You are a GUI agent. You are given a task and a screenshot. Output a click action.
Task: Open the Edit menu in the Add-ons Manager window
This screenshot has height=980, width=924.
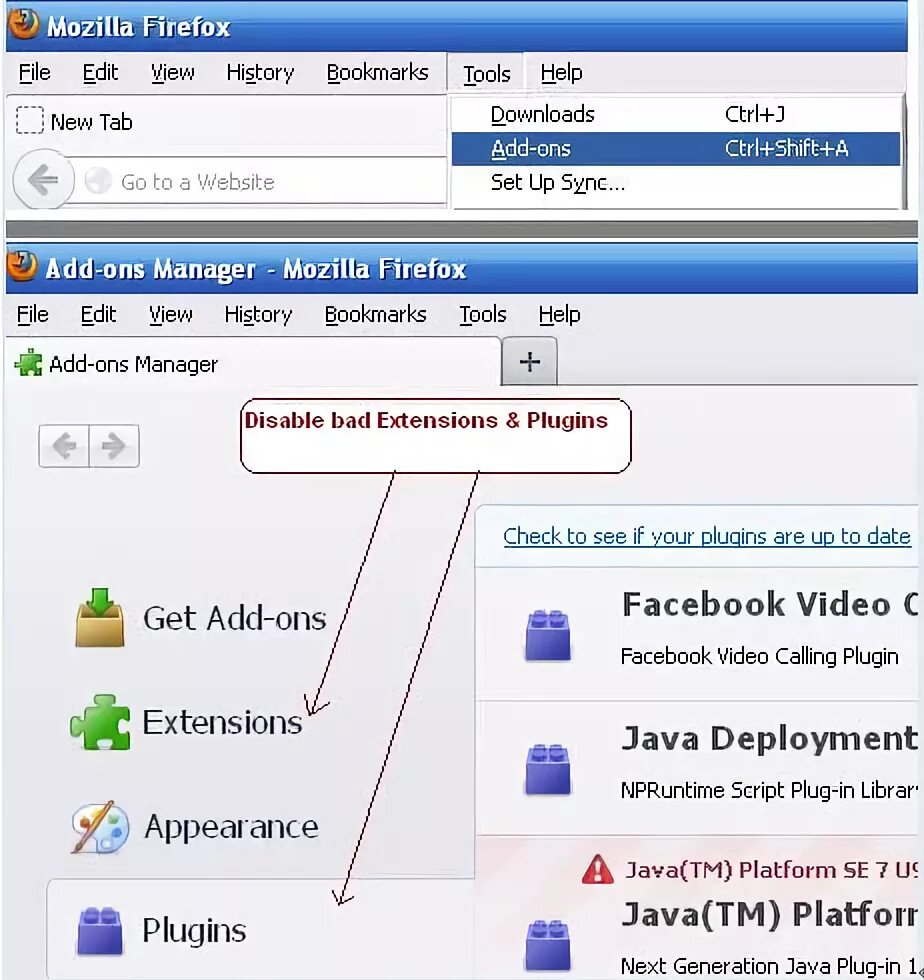98,314
